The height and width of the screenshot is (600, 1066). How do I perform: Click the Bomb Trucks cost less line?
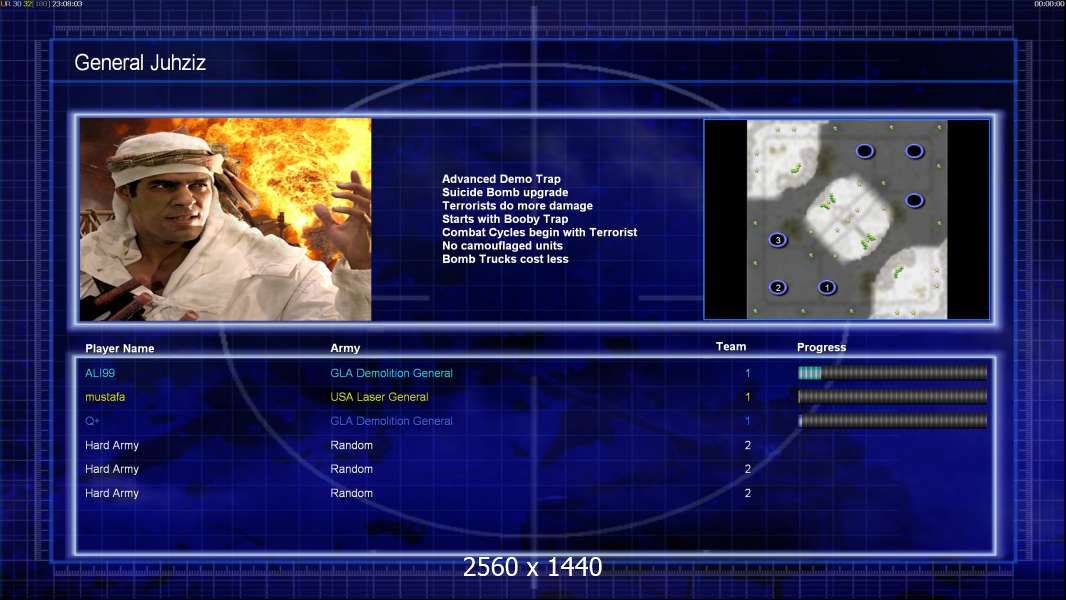[x=505, y=259]
